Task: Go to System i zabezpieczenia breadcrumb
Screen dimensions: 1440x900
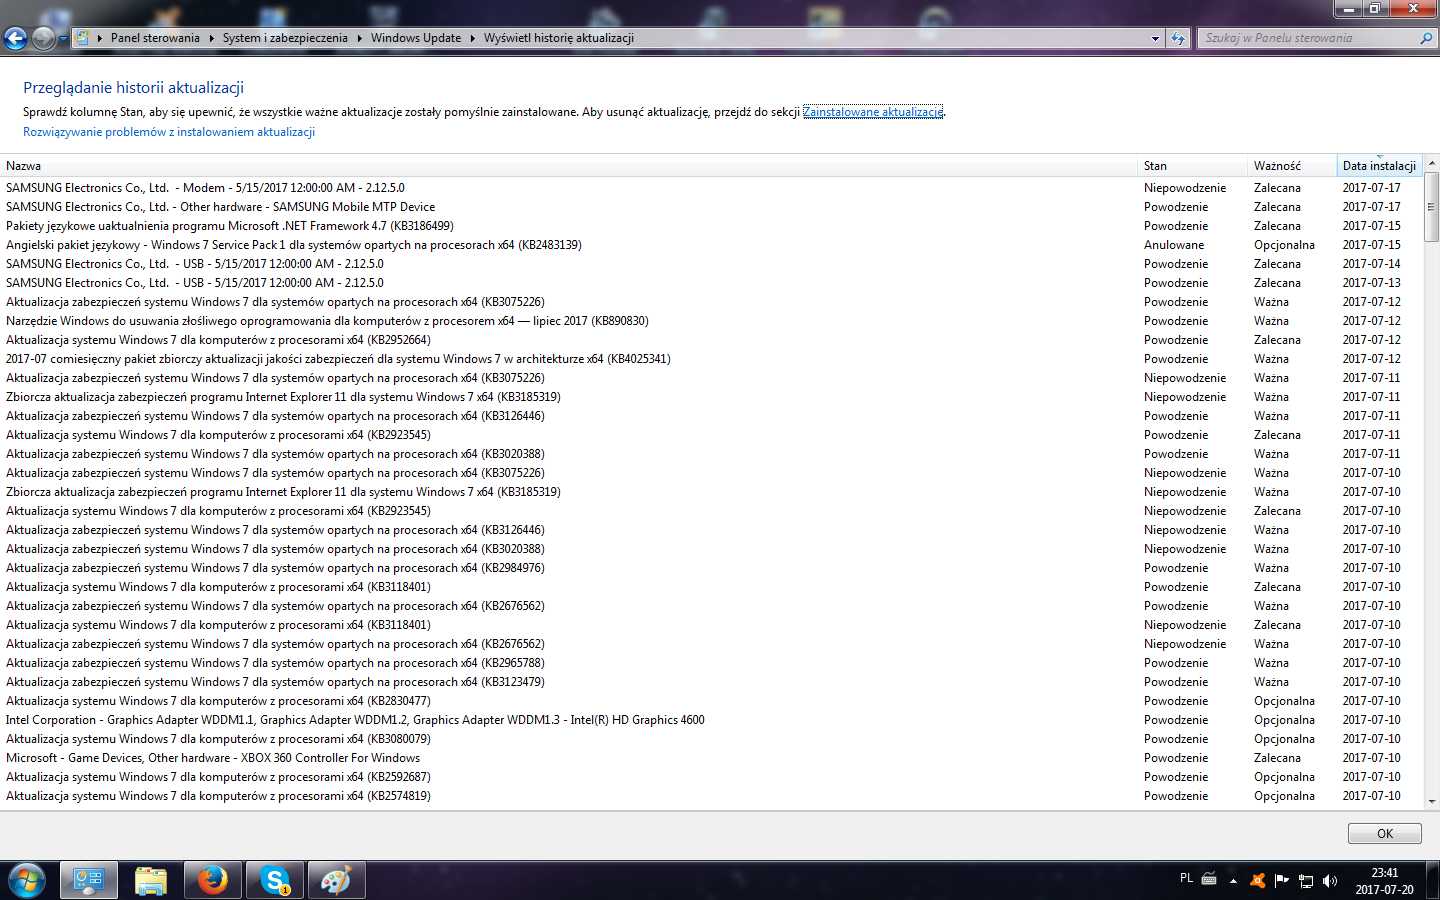Action: 285,38
